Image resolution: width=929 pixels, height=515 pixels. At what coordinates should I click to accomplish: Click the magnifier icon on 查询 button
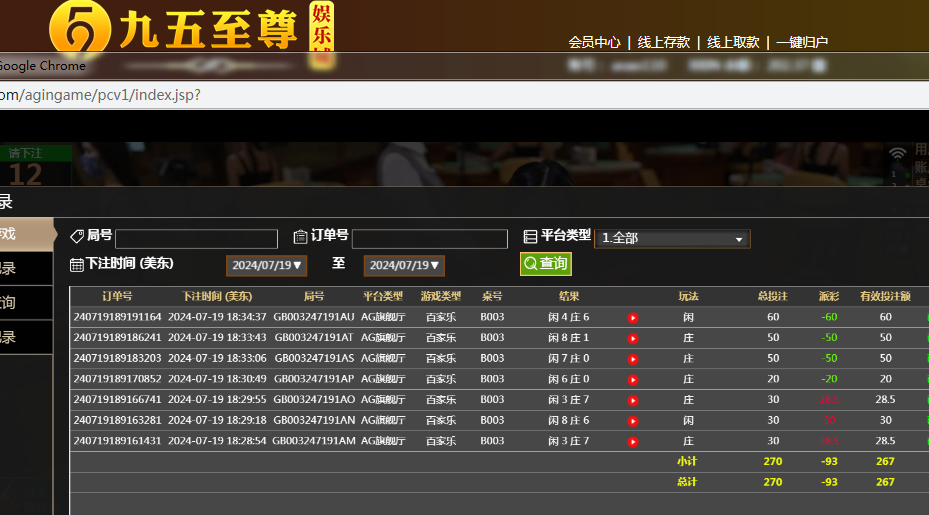530,264
